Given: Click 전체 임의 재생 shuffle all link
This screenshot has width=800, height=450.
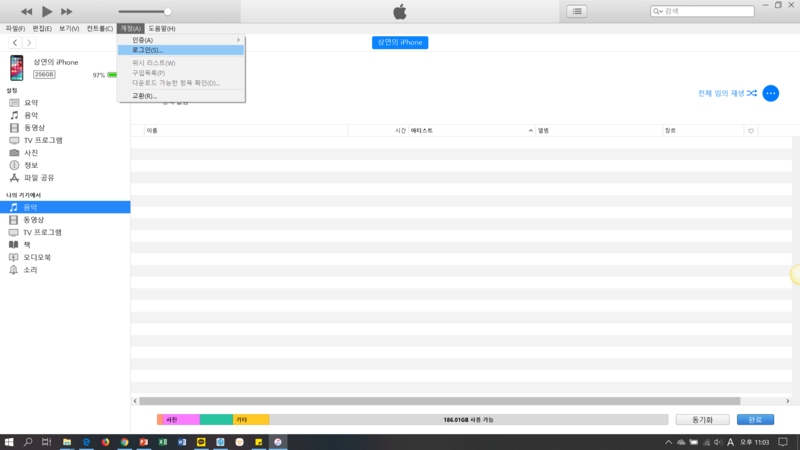Looking at the screenshot, I should [727, 93].
